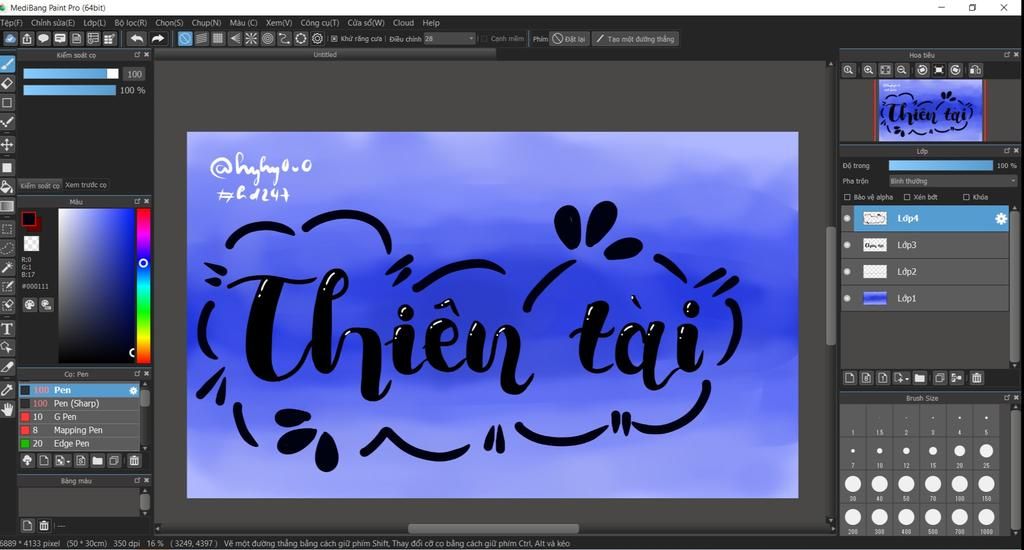1024x550 pixels.
Task: Open Tệp(F) menu
Action: point(11,23)
